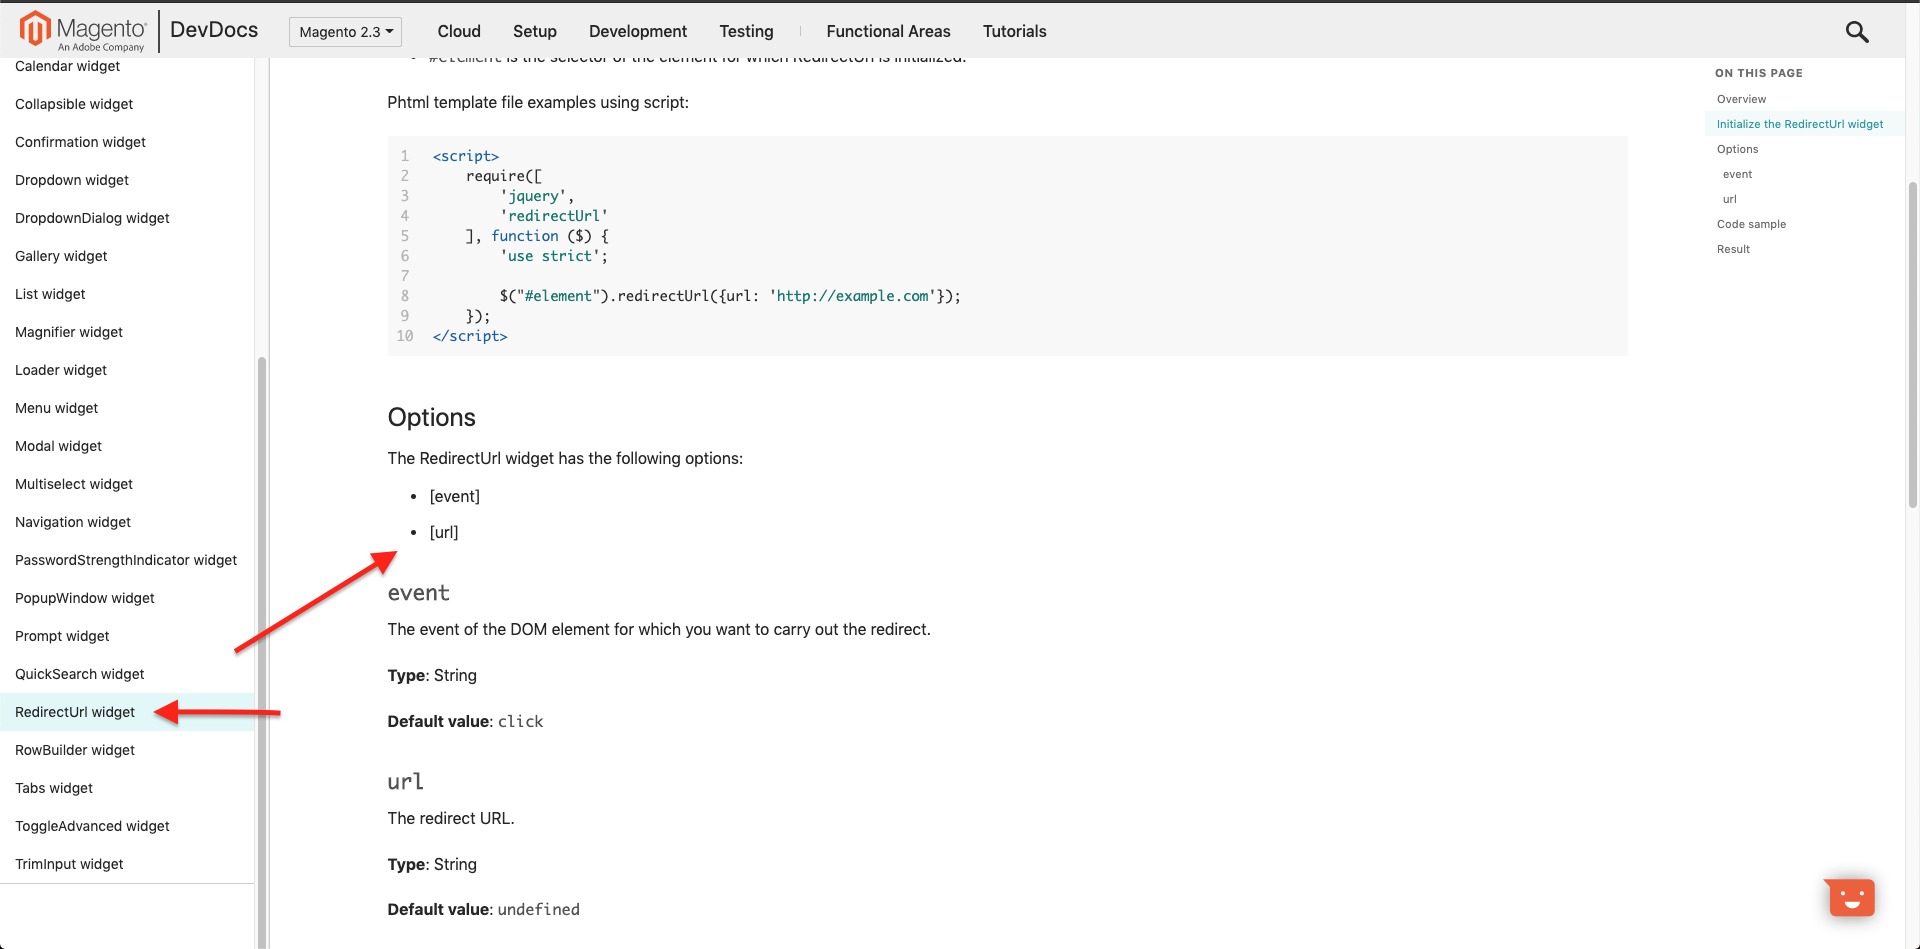The width and height of the screenshot is (1920, 949).
Task: Click the main page scrollbar
Action: 1912,345
